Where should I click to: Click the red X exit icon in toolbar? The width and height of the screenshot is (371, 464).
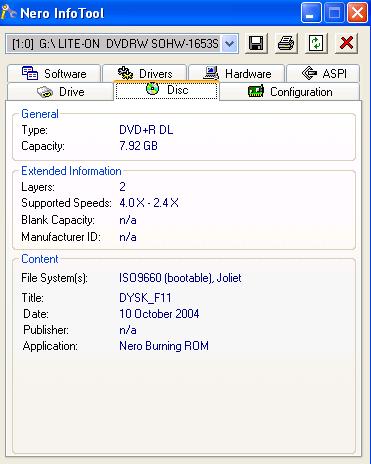point(346,43)
